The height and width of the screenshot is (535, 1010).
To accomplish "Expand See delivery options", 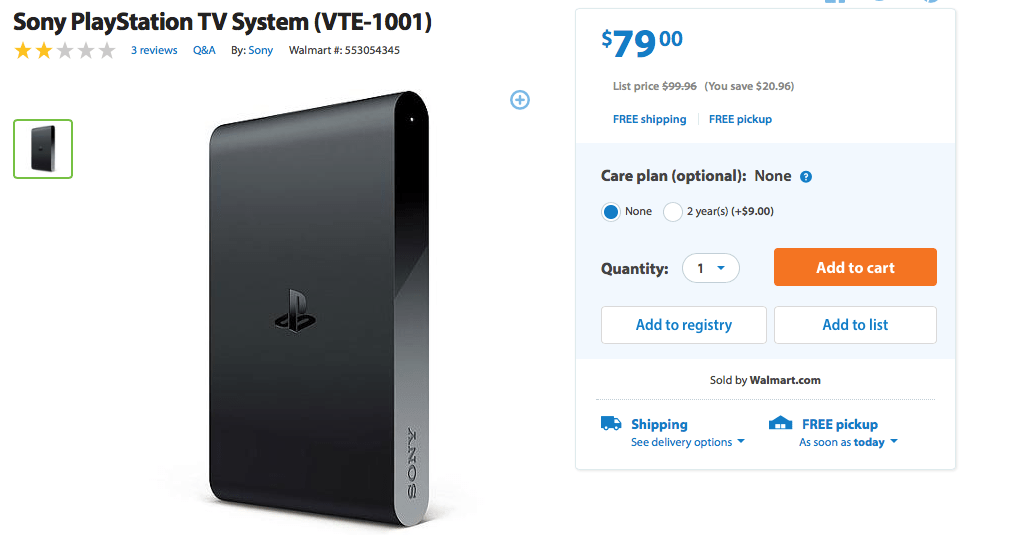I will coord(687,442).
